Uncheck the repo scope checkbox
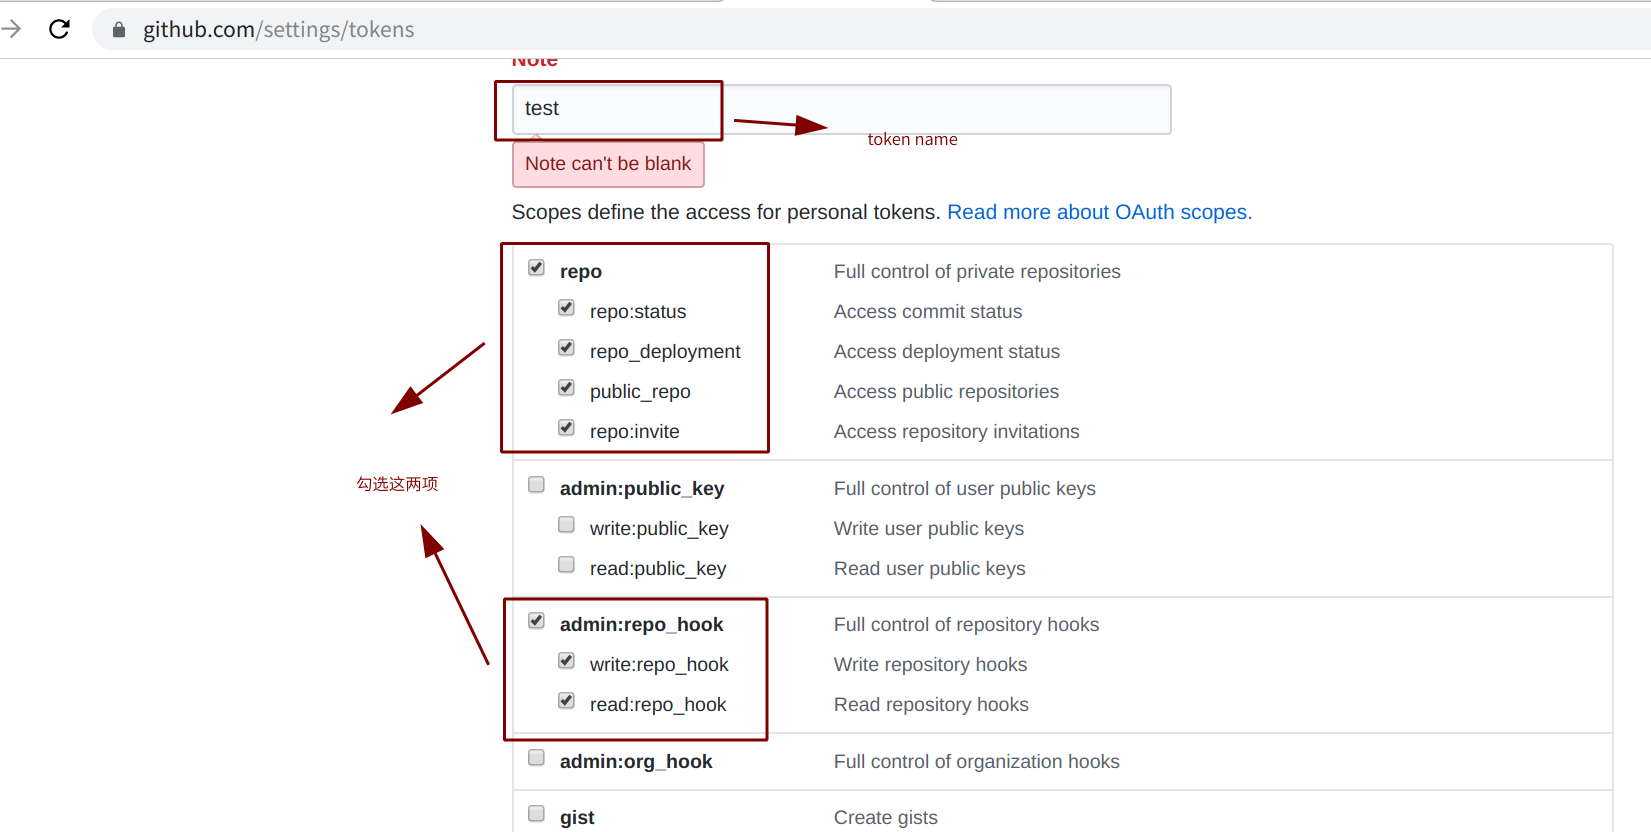 pyautogui.click(x=537, y=268)
